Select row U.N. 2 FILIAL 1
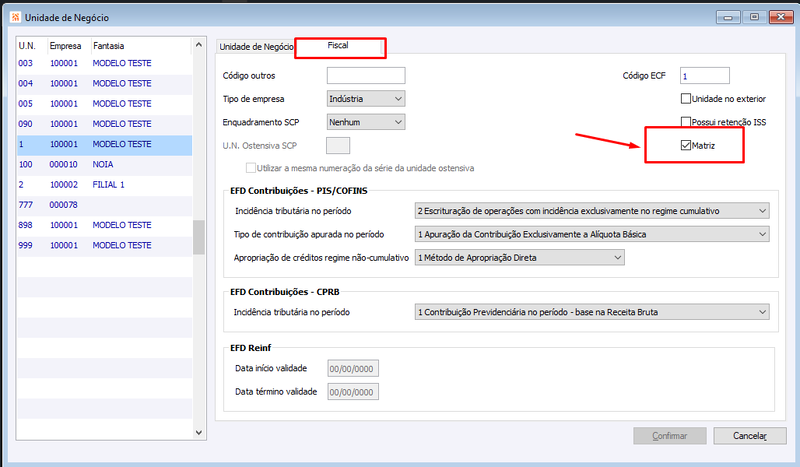Image resolution: width=800 pixels, height=467 pixels. pos(105,185)
